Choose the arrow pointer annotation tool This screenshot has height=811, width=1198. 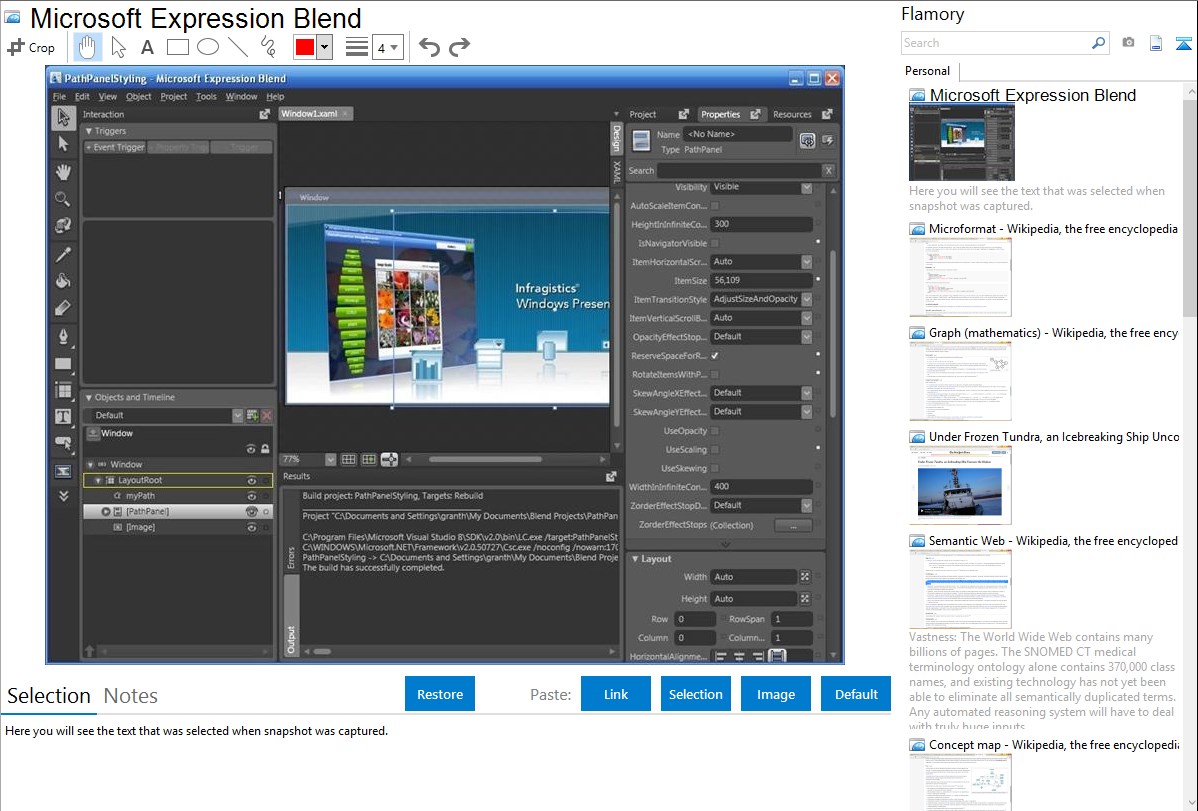point(118,47)
